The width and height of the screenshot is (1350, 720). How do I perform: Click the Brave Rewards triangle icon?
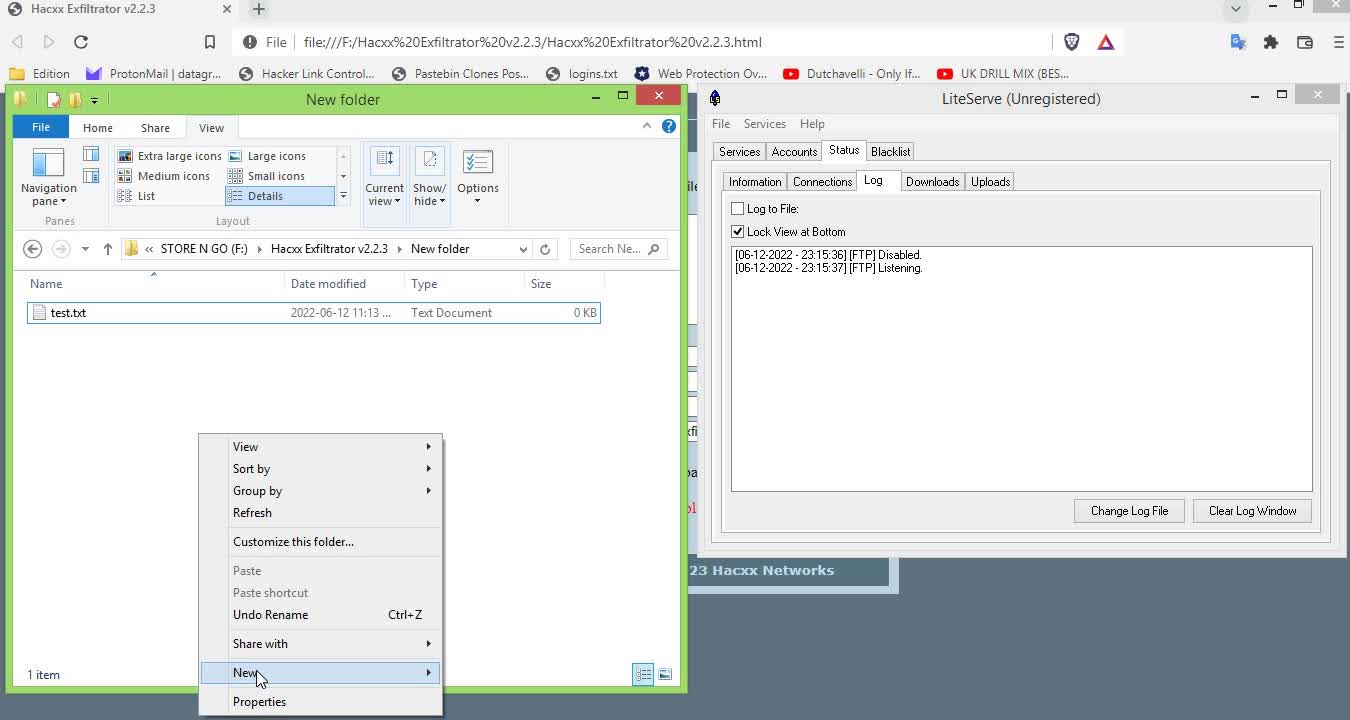[x=1106, y=42]
